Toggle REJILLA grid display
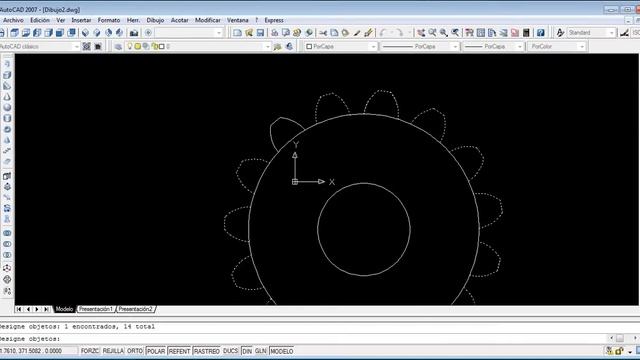640x360 pixels. click(113, 351)
